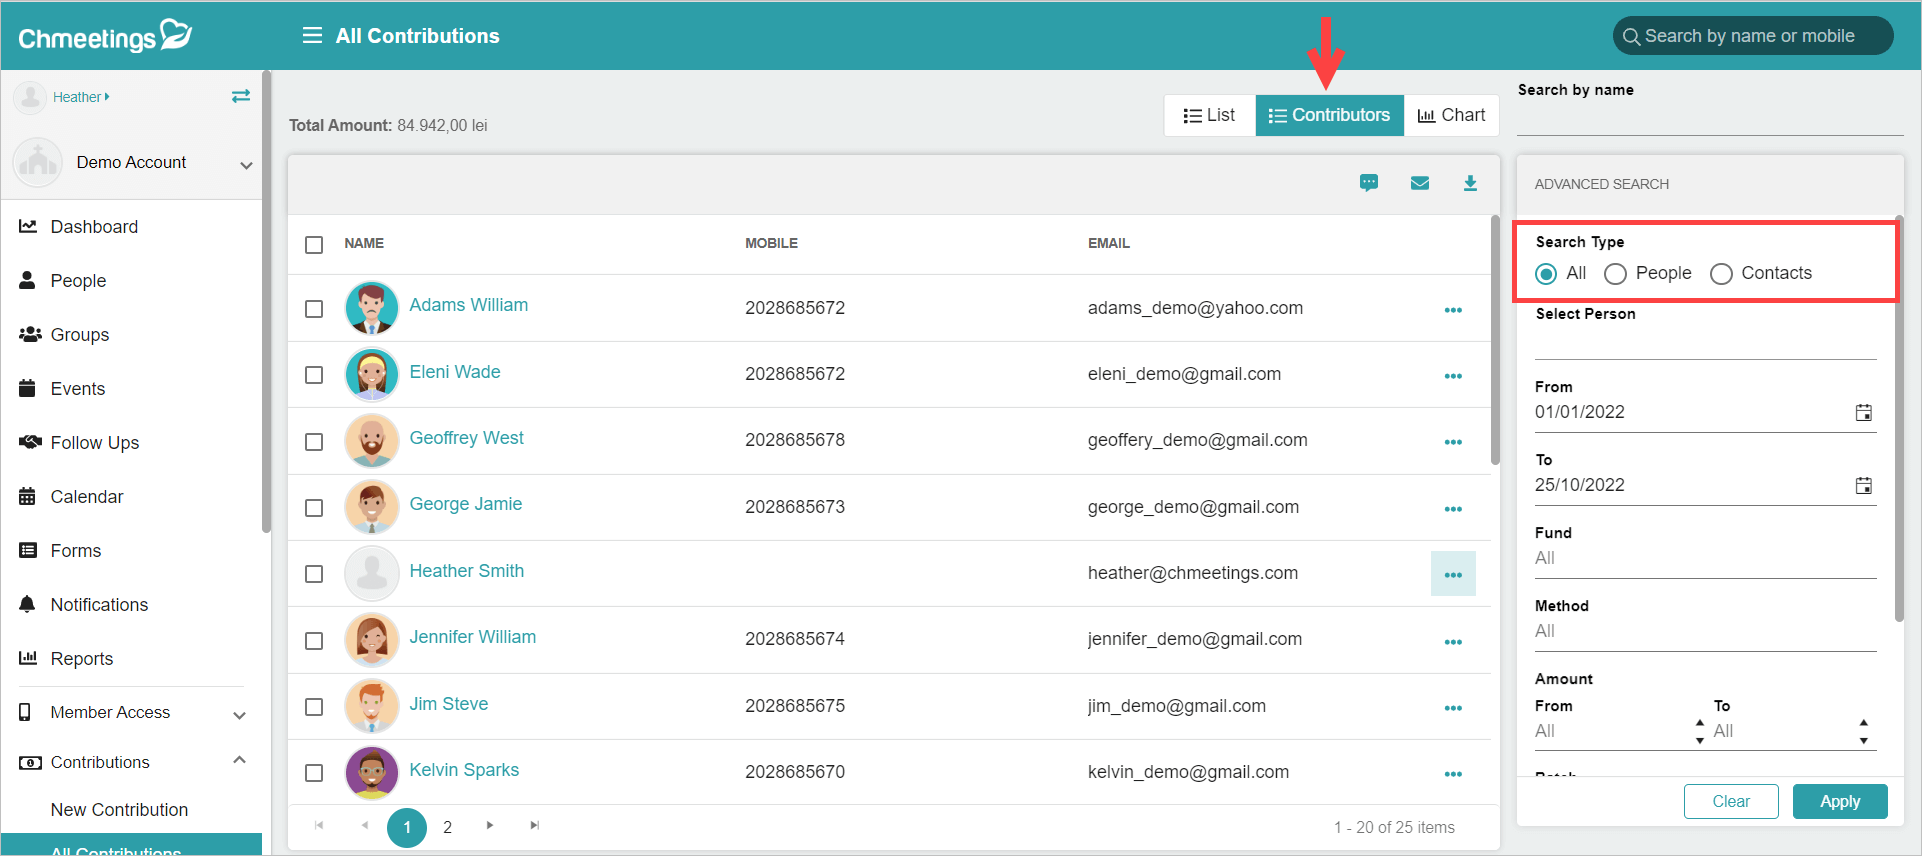The height and width of the screenshot is (856, 1922).
Task: Open the Select Person field
Action: click(1705, 342)
